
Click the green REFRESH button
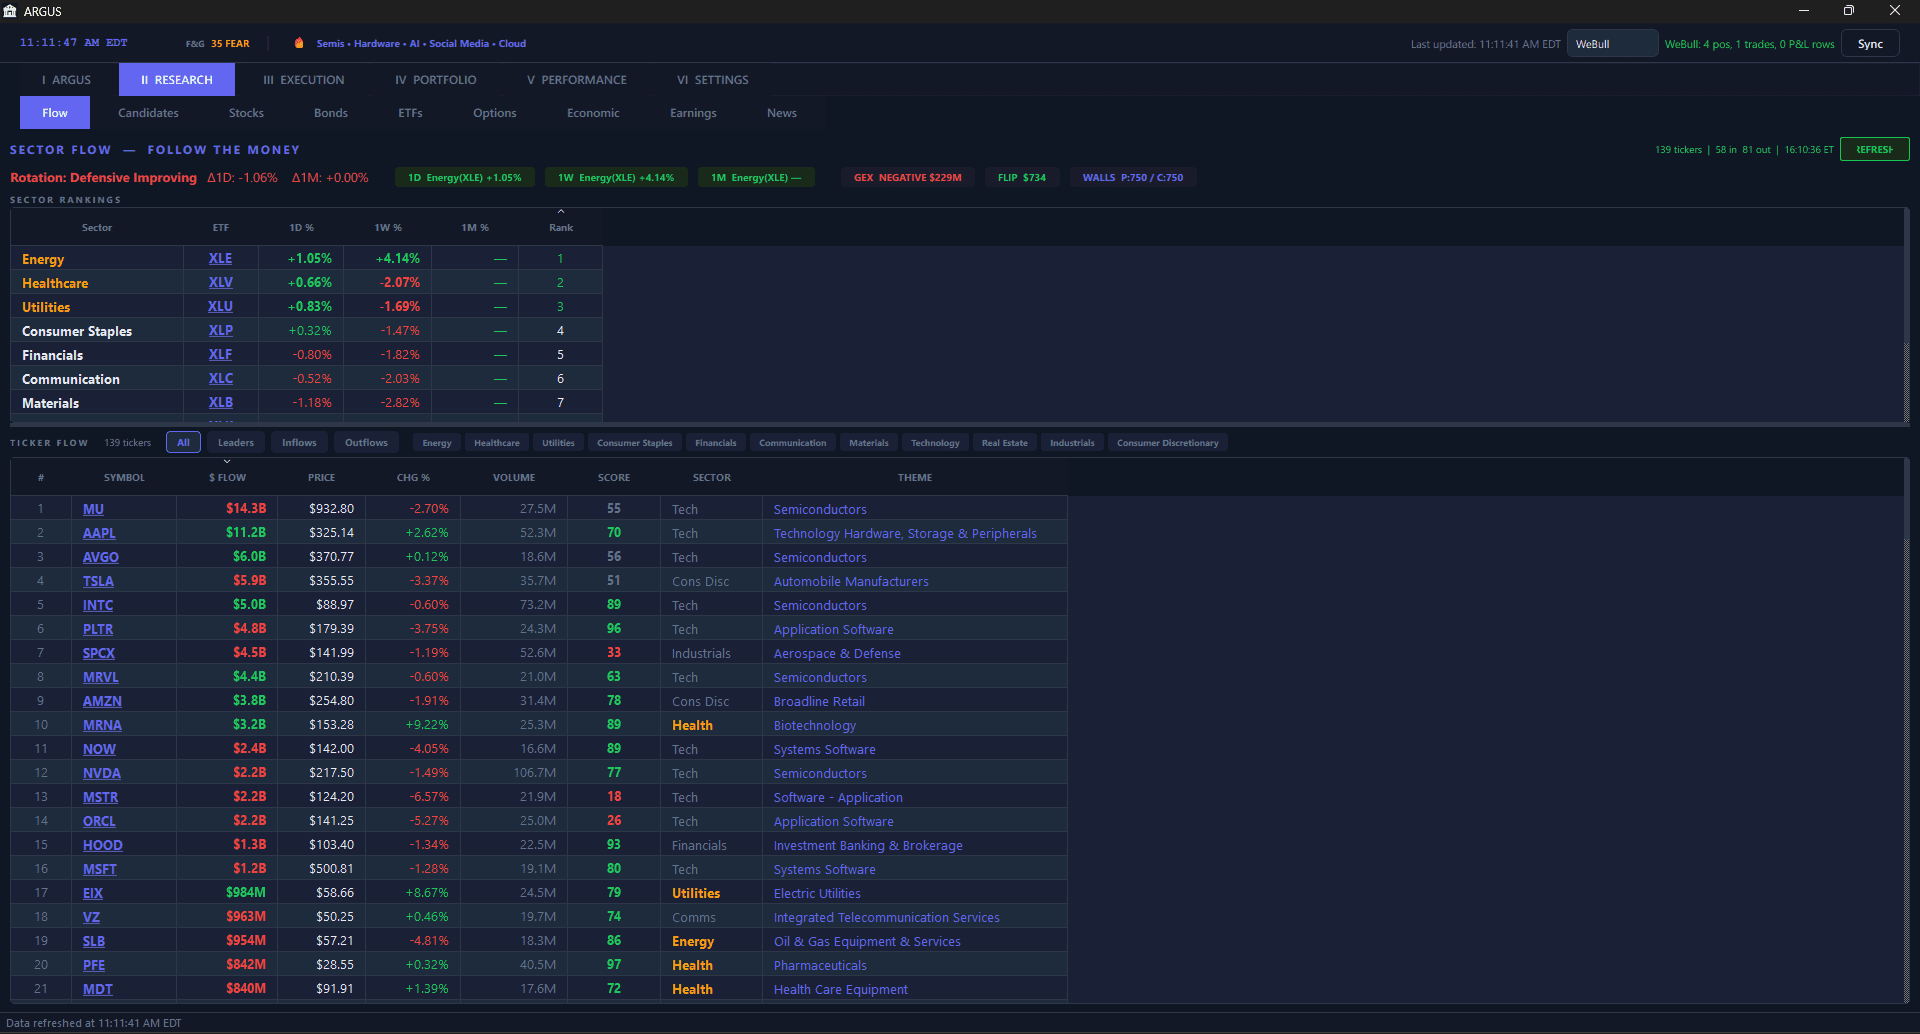[1874, 150]
